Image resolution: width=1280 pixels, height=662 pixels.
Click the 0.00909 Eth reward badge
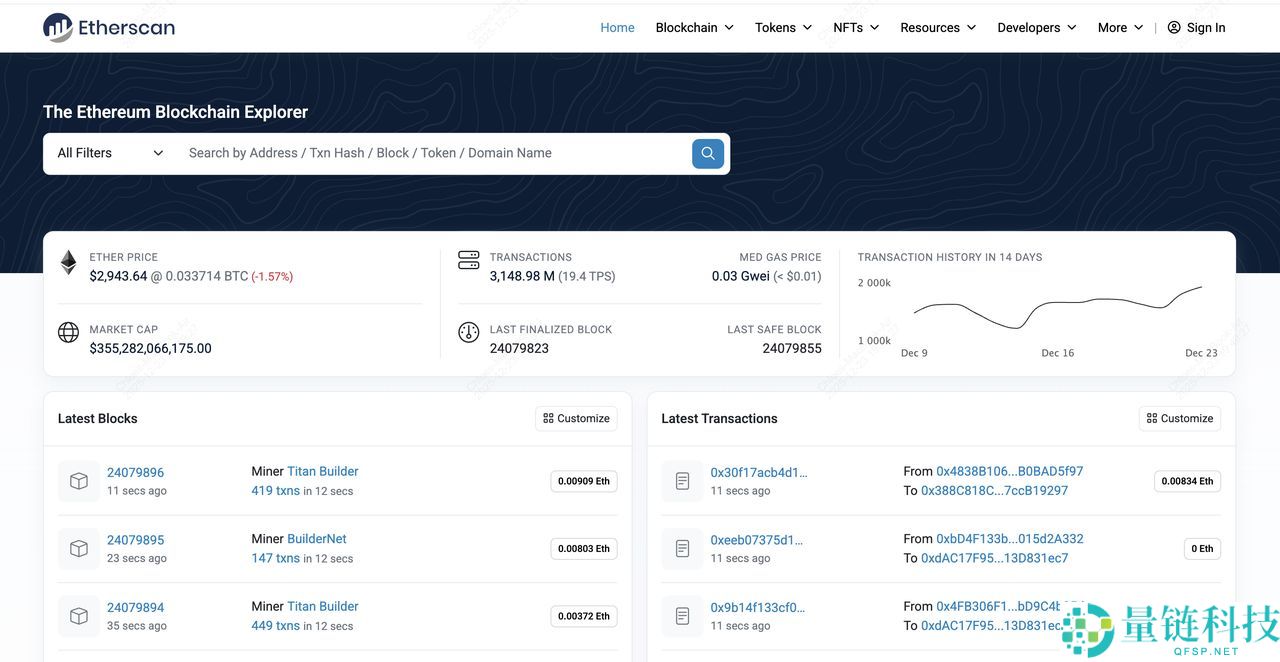[x=584, y=481]
